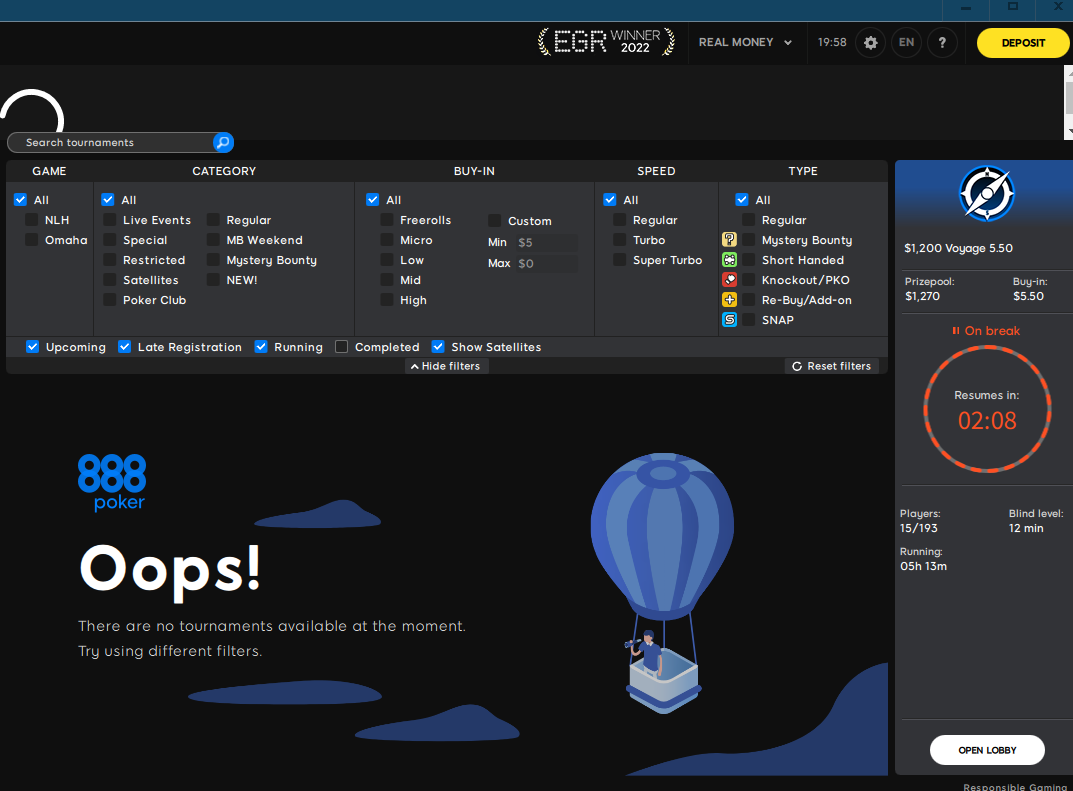Enable the Poker Club category filter
Image resolution: width=1073 pixels, height=791 pixels.
(109, 300)
